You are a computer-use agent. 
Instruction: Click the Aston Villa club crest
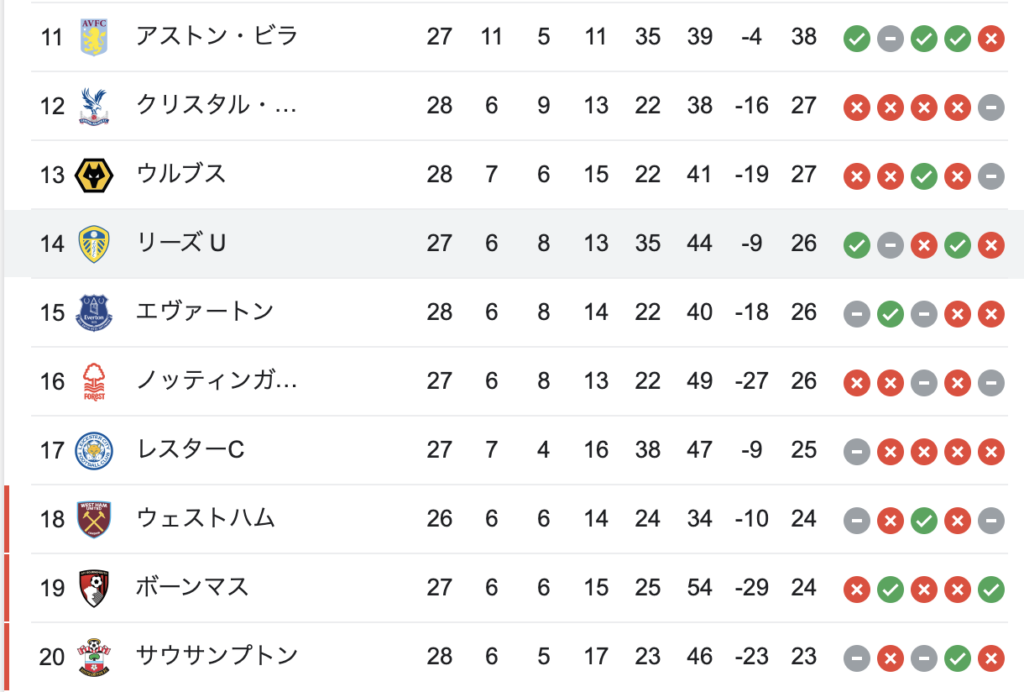point(94,37)
